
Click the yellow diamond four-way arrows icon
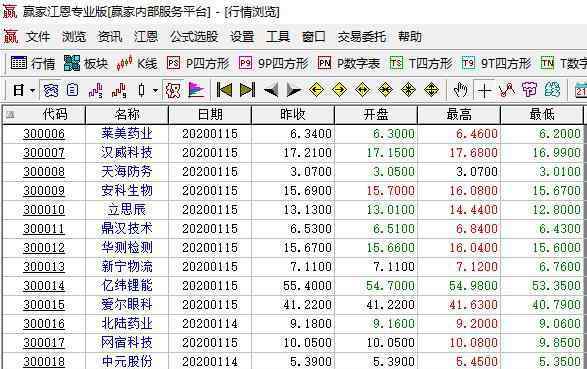coord(408,90)
